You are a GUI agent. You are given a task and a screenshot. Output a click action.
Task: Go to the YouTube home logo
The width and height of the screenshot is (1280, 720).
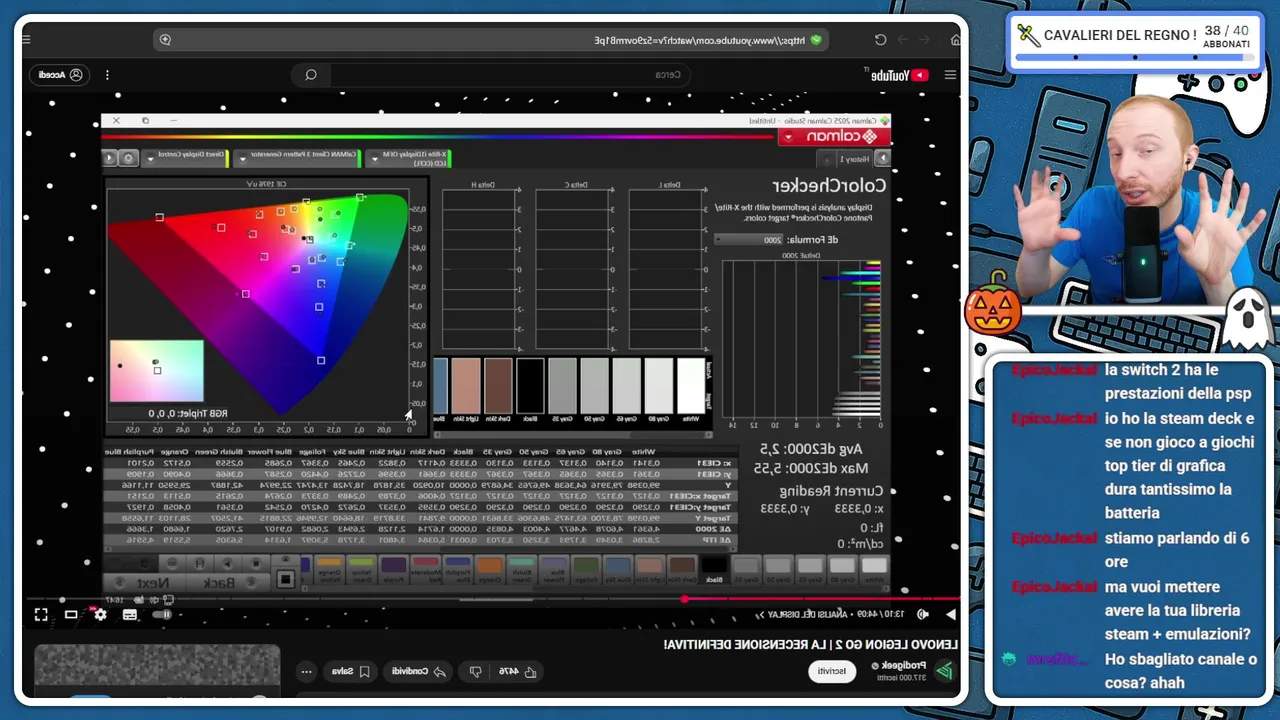(x=899, y=75)
